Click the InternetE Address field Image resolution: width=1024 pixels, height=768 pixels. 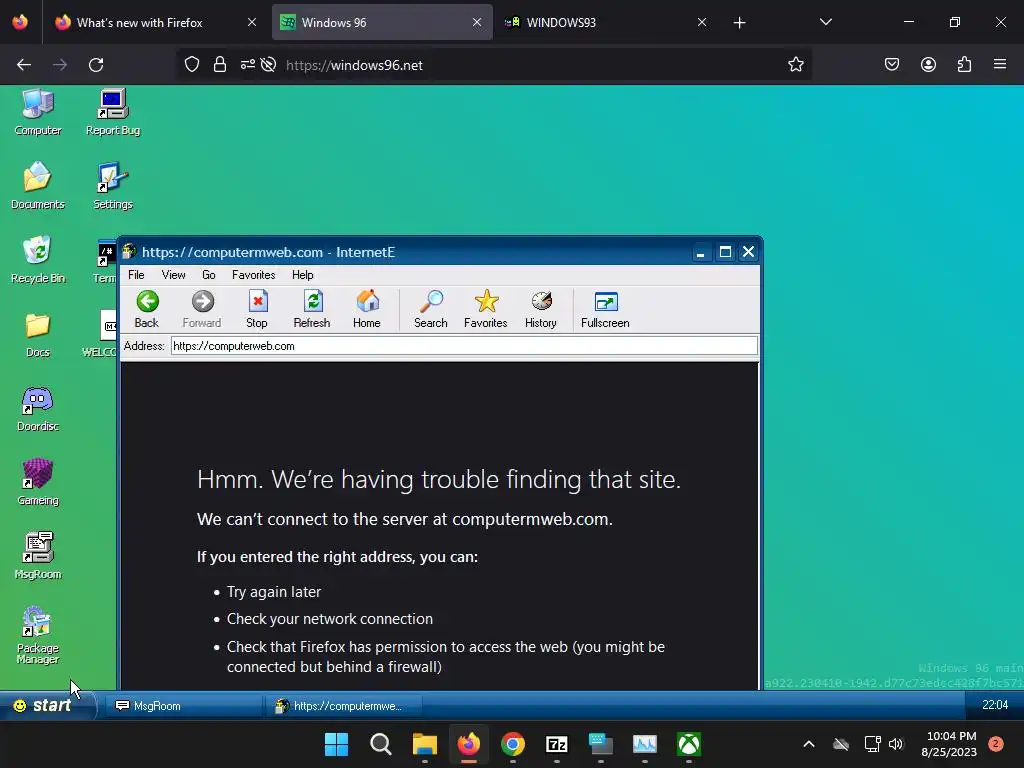(464, 346)
